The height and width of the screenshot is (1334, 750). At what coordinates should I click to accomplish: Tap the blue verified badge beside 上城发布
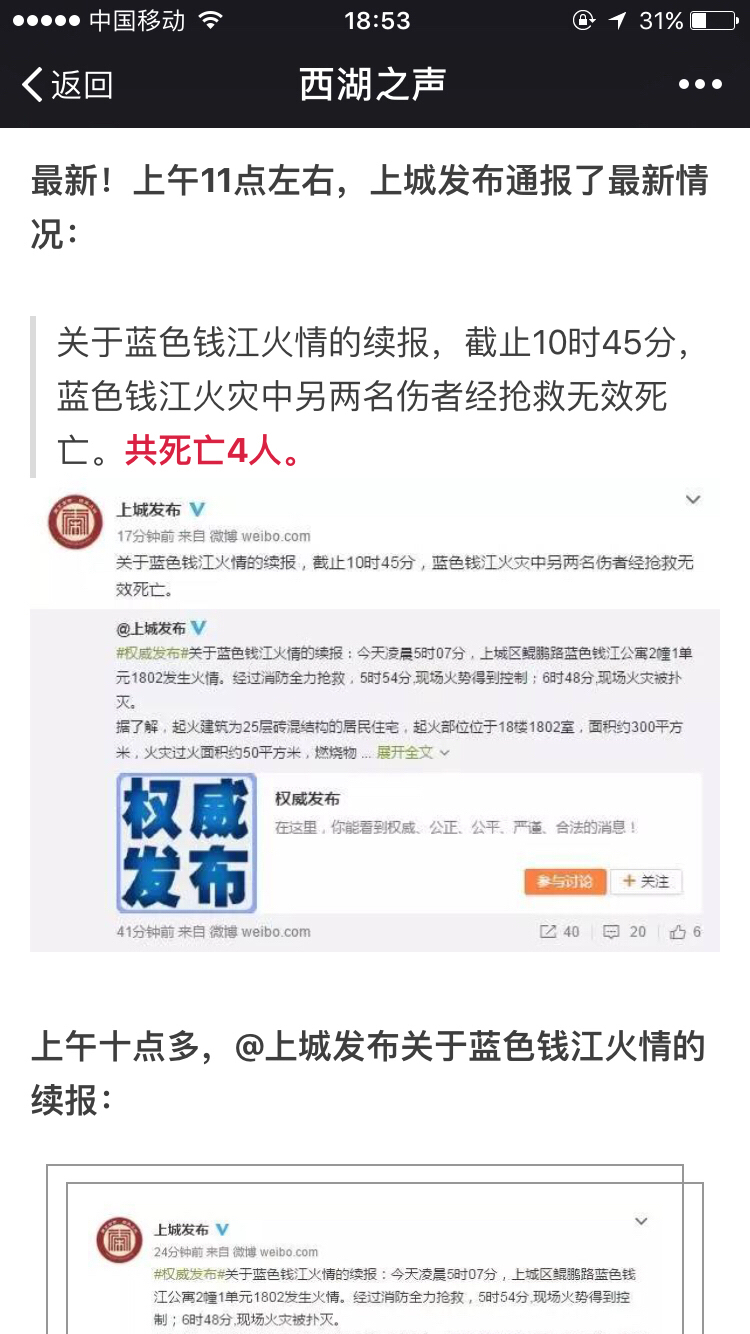pyautogui.click(x=197, y=510)
